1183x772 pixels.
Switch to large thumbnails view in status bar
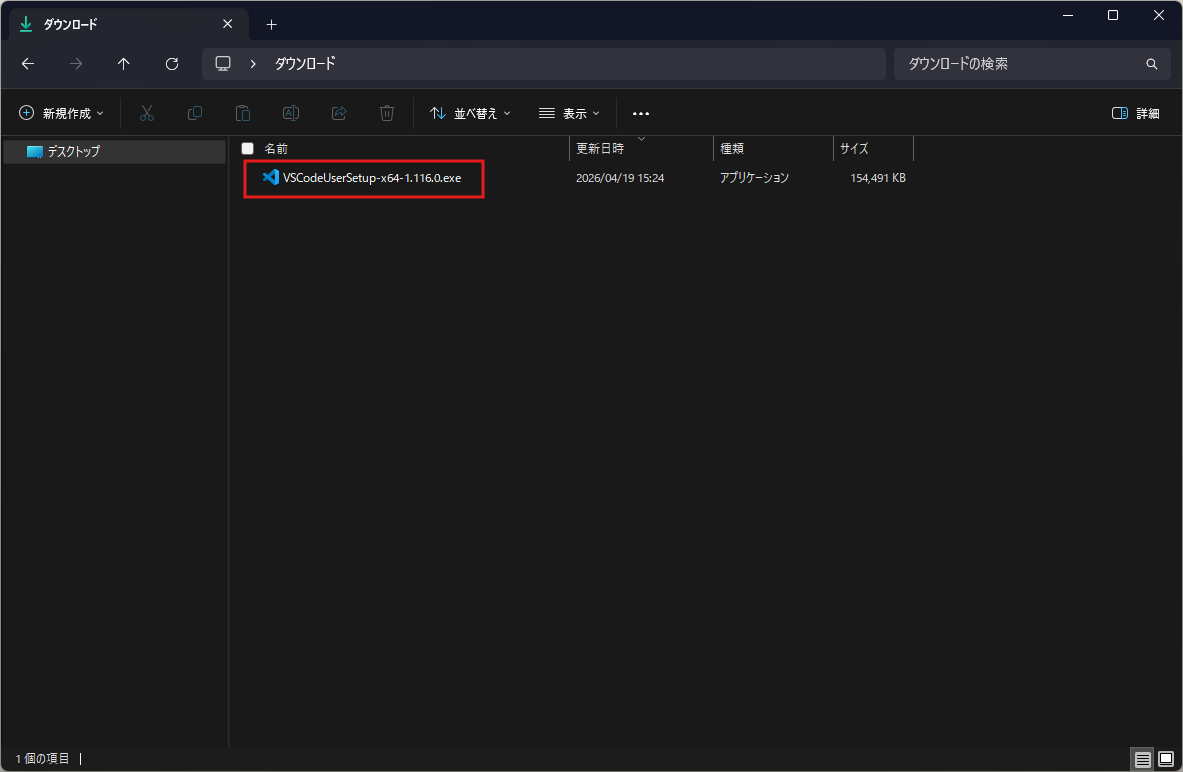tap(1165, 759)
